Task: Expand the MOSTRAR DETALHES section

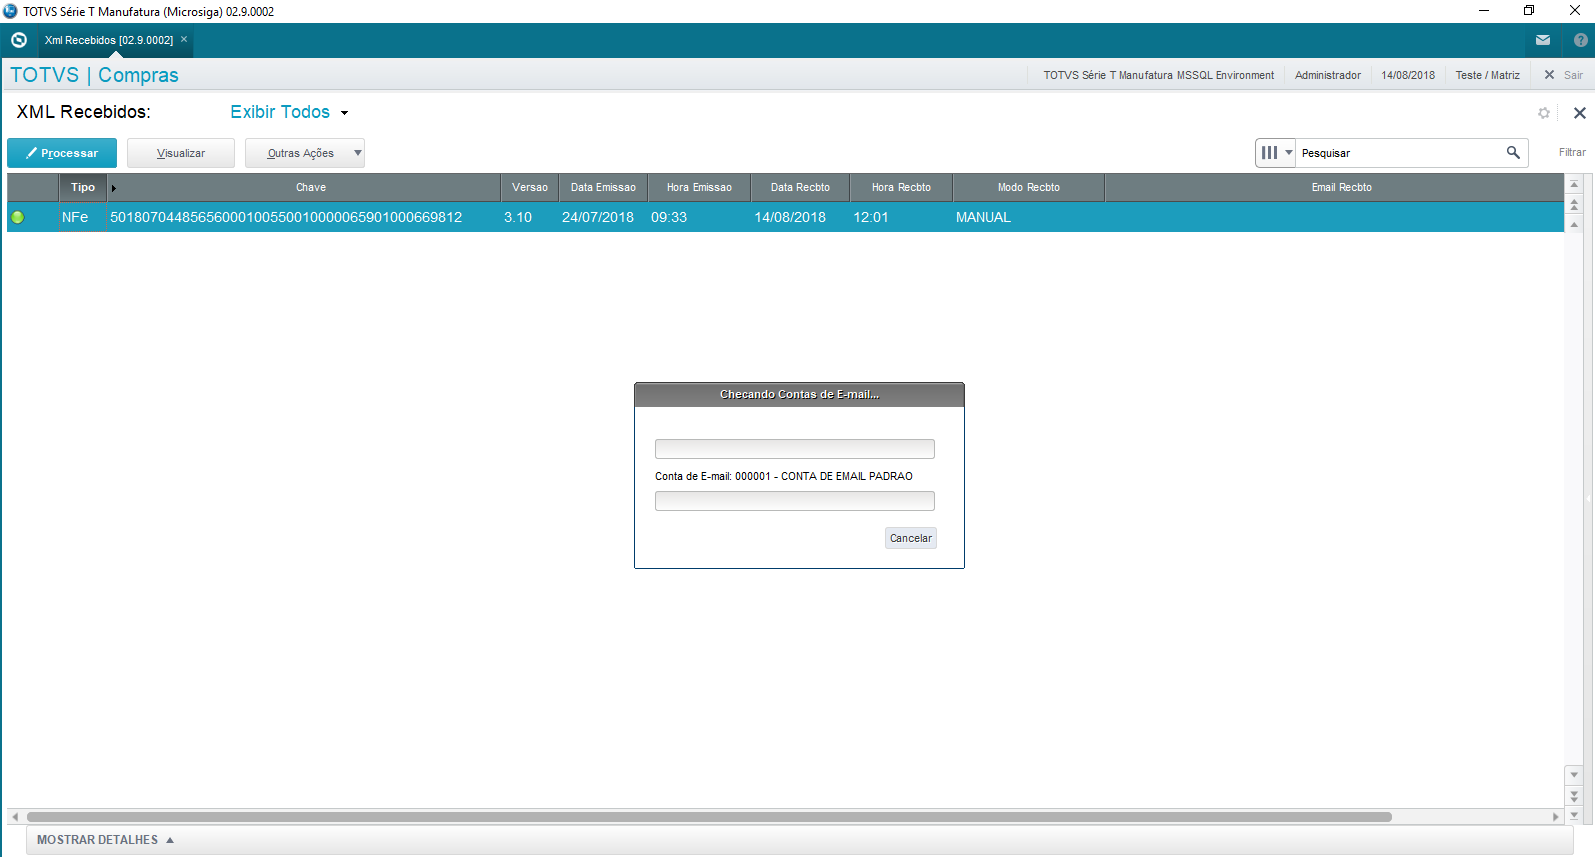Action: 105,840
